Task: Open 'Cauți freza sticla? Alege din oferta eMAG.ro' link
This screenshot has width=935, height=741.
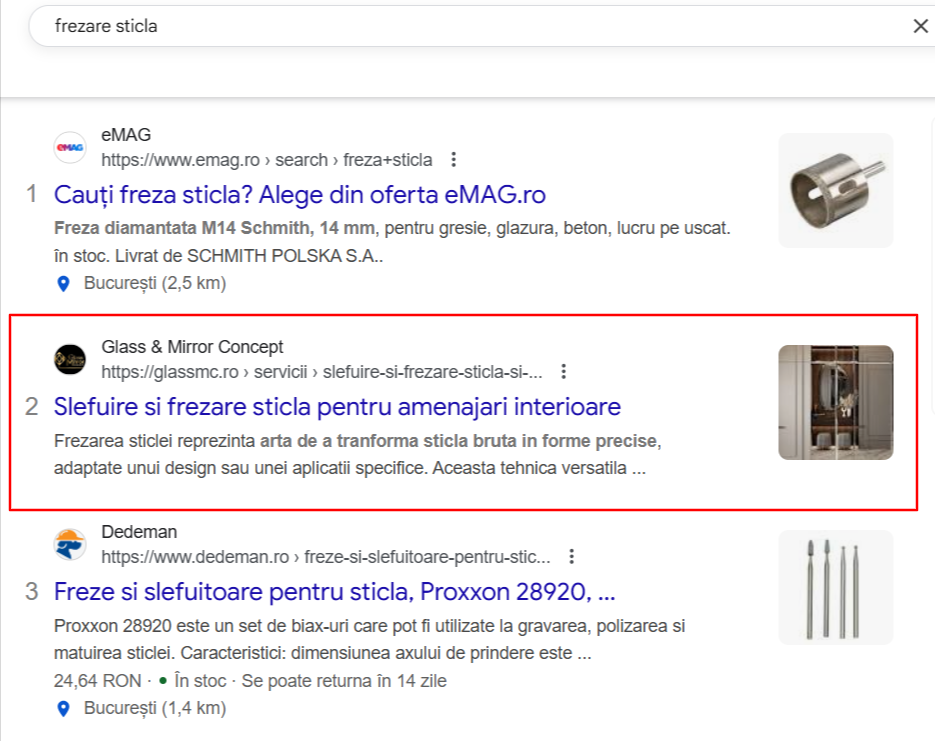Action: tap(299, 195)
